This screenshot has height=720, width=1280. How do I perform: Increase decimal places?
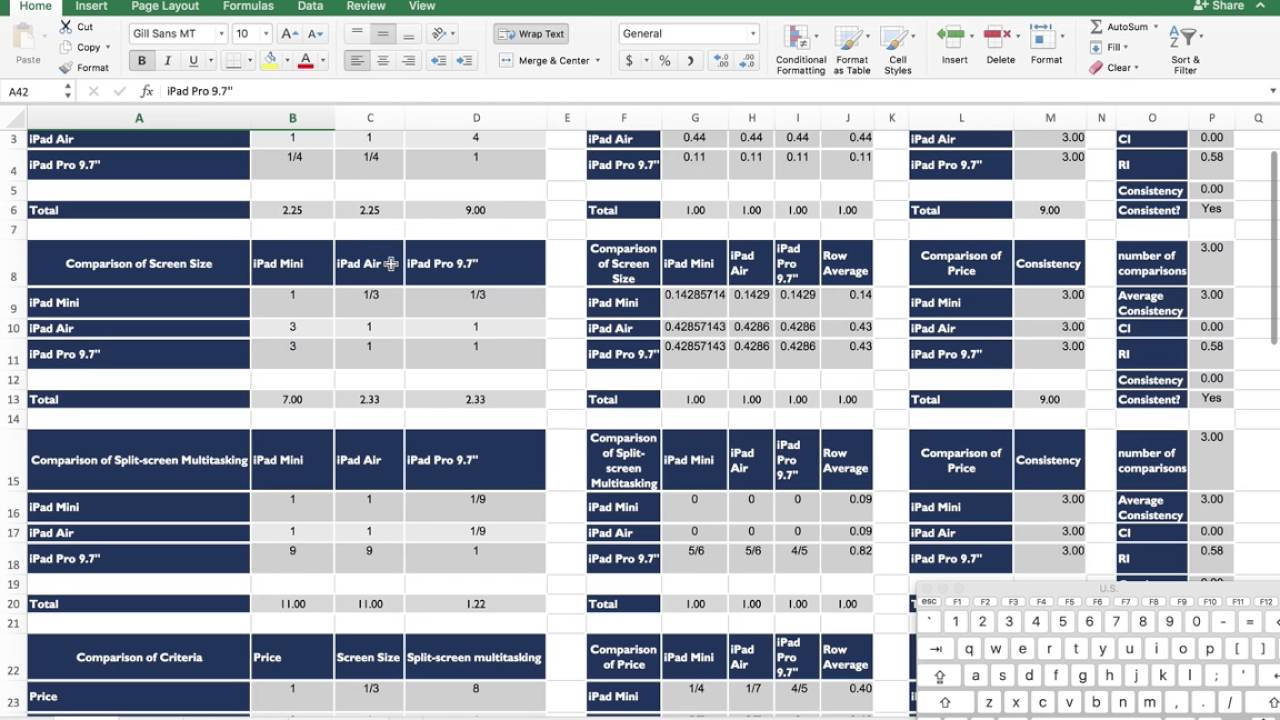tap(720, 61)
